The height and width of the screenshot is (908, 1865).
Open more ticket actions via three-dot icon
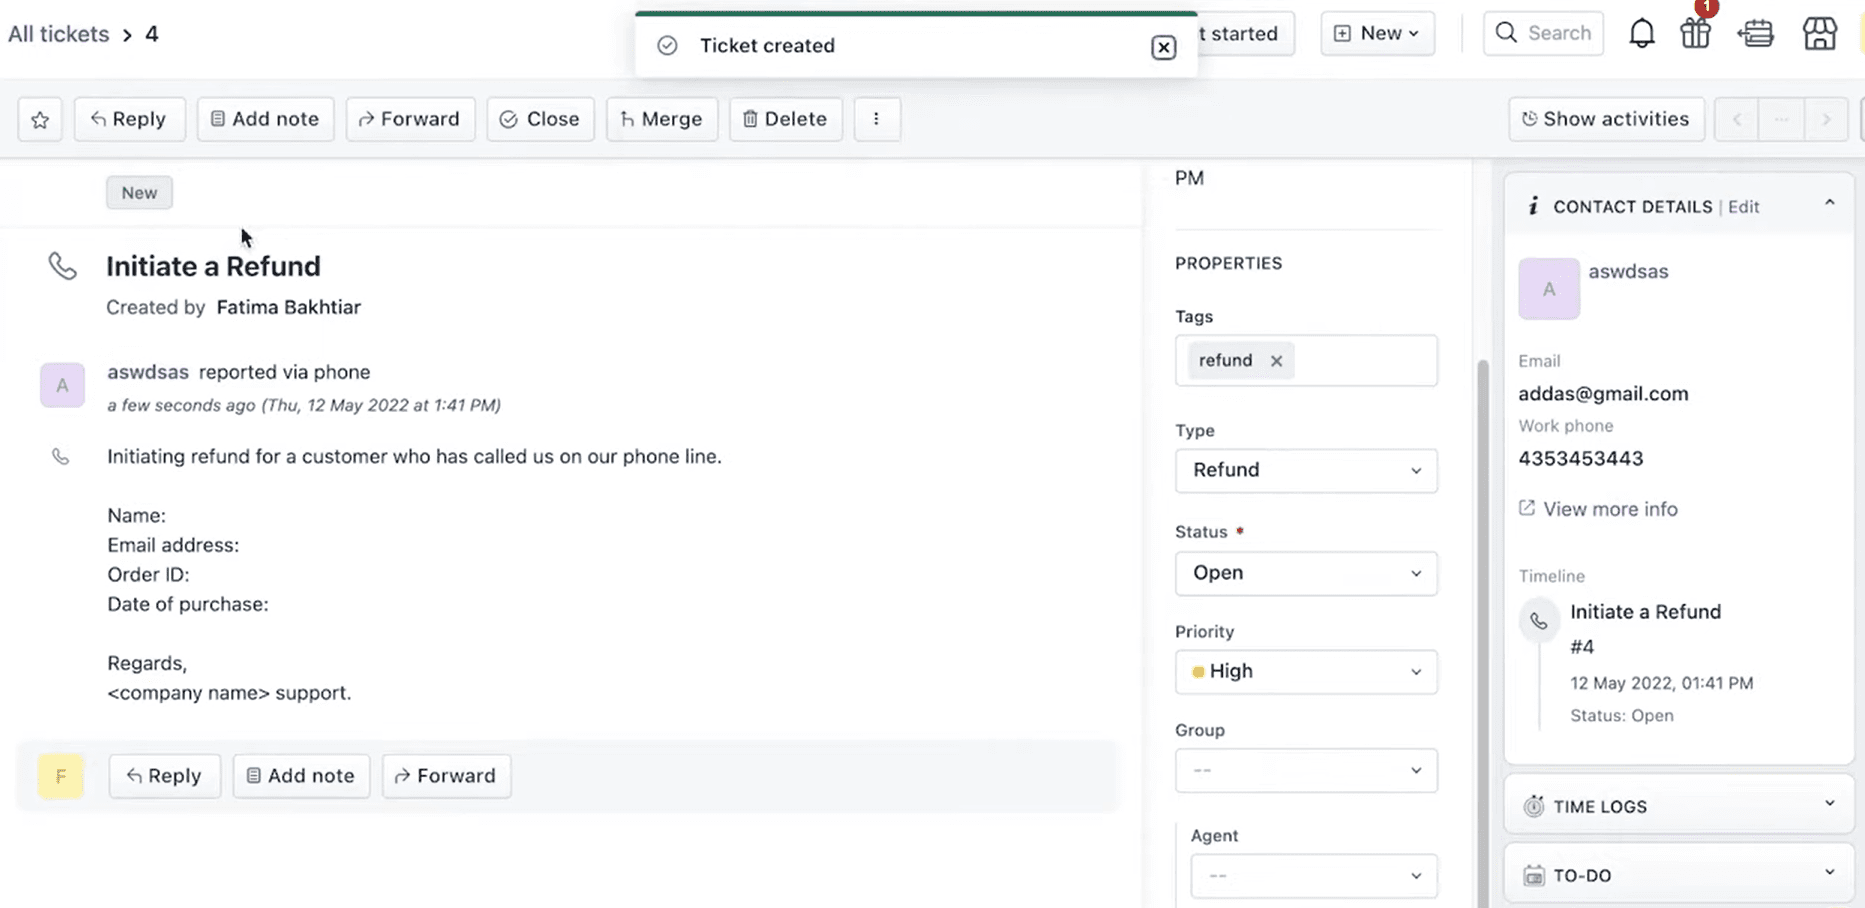(x=877, y=119)
